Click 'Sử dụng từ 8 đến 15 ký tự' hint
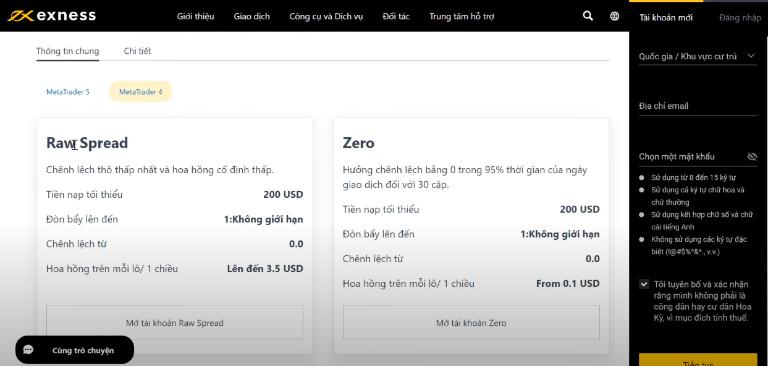Screen dimensions: 768x366 point(694,177)
